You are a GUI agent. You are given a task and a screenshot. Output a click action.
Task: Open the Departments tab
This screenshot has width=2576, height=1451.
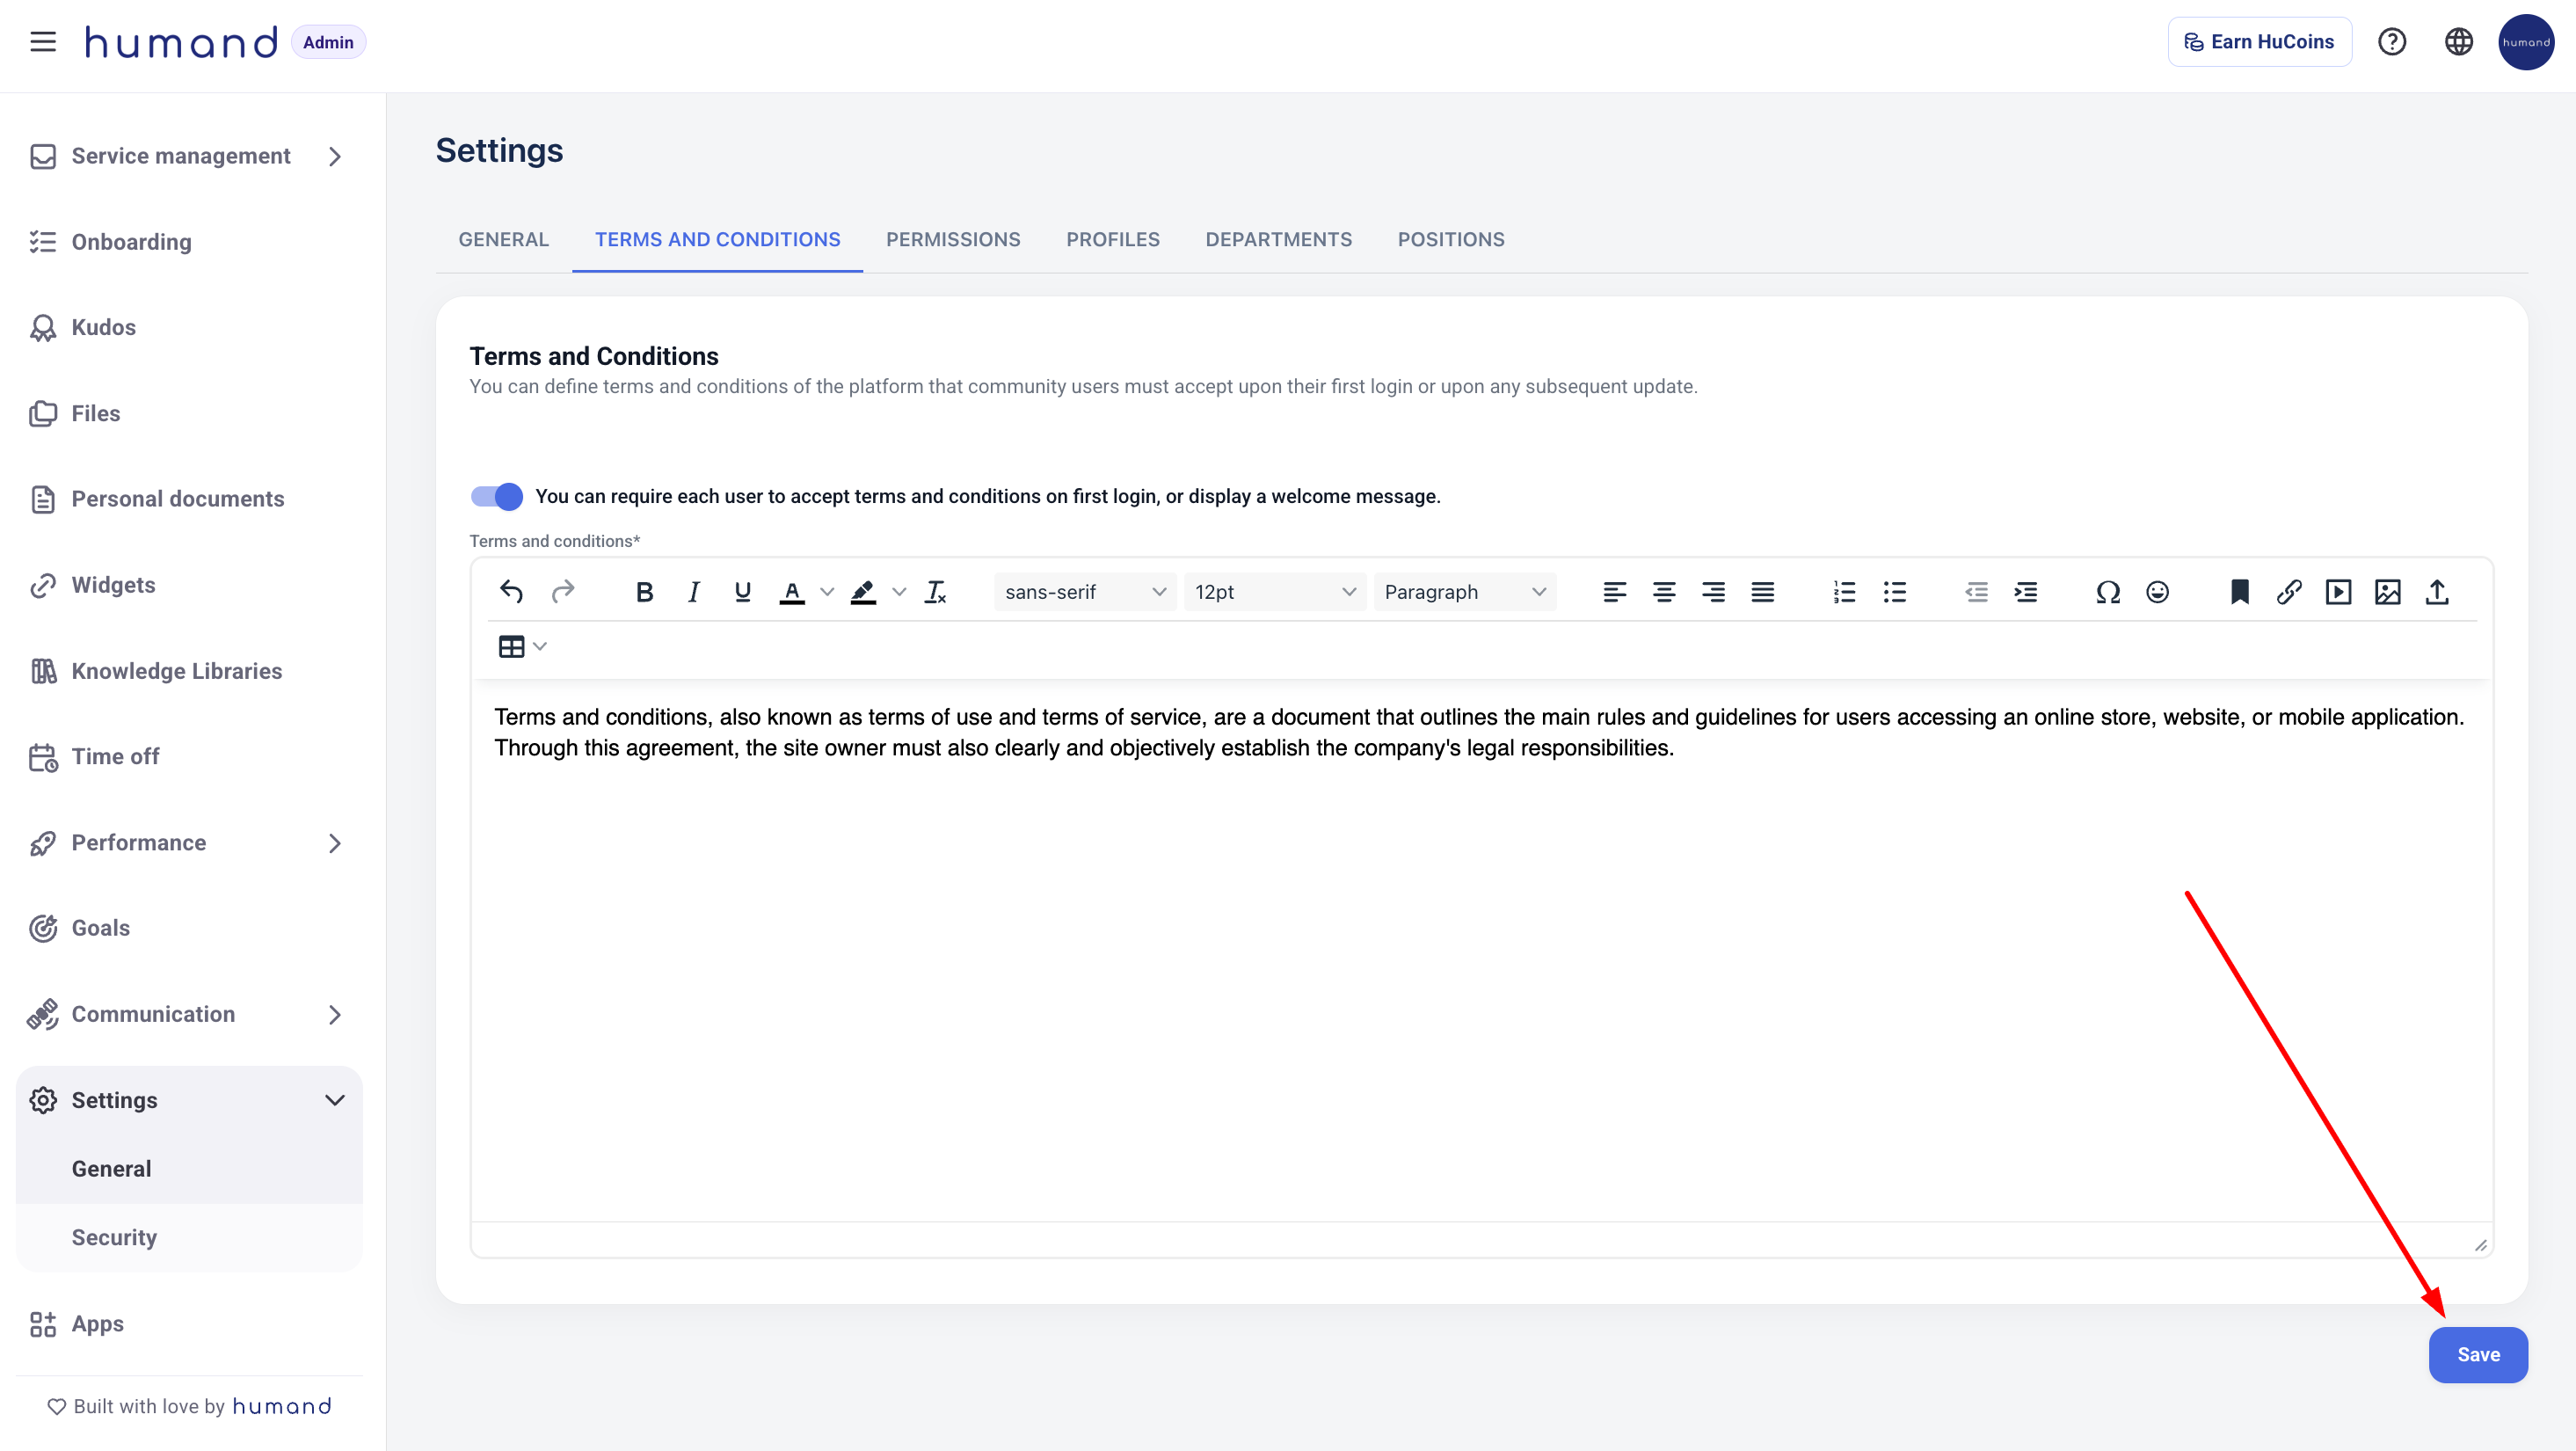coord(1278,239)
